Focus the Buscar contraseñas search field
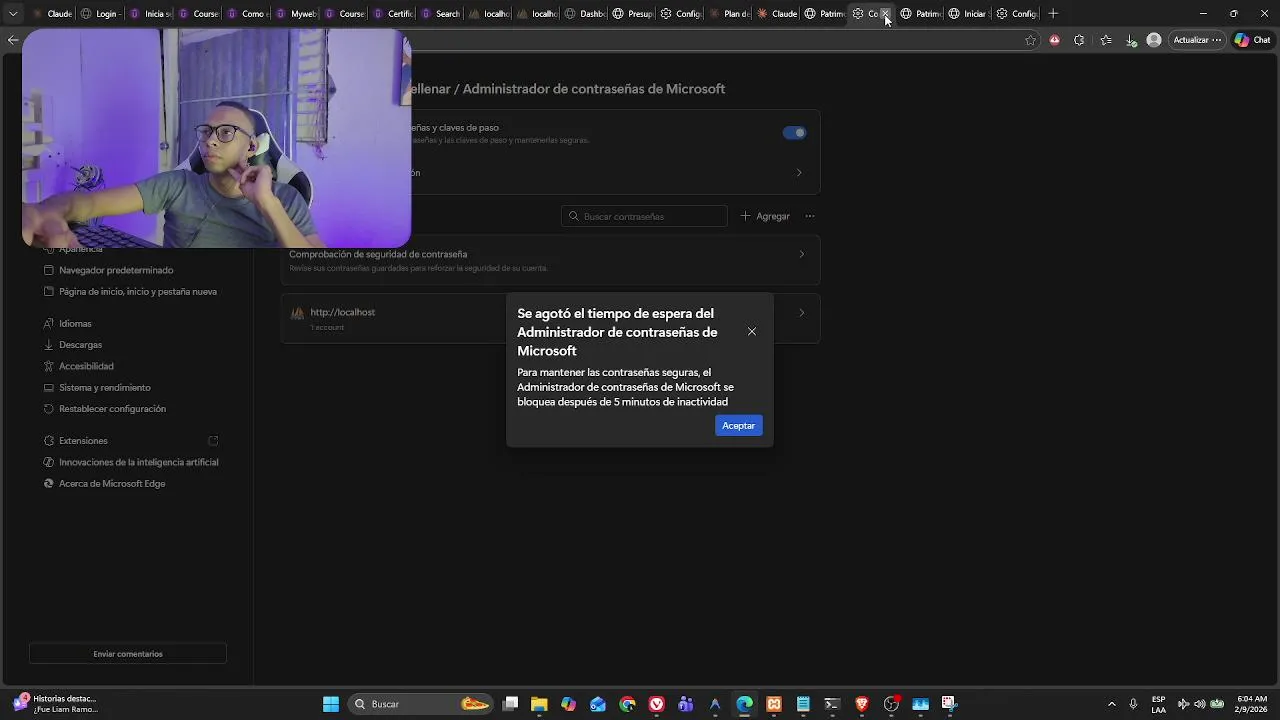The height and width of the screenshot is (720, 1280). pos(644,216)
